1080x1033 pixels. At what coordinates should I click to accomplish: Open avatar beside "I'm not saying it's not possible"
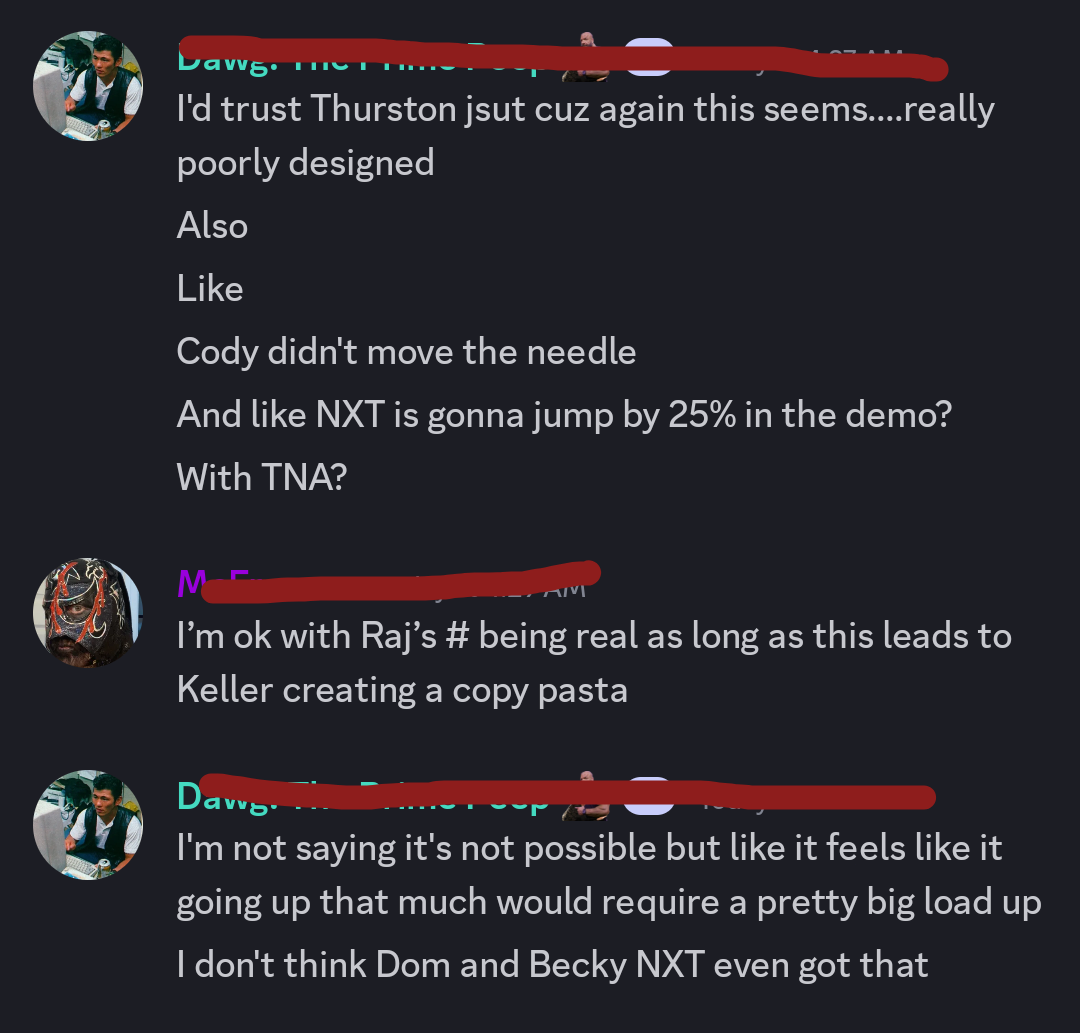point(88,825)
